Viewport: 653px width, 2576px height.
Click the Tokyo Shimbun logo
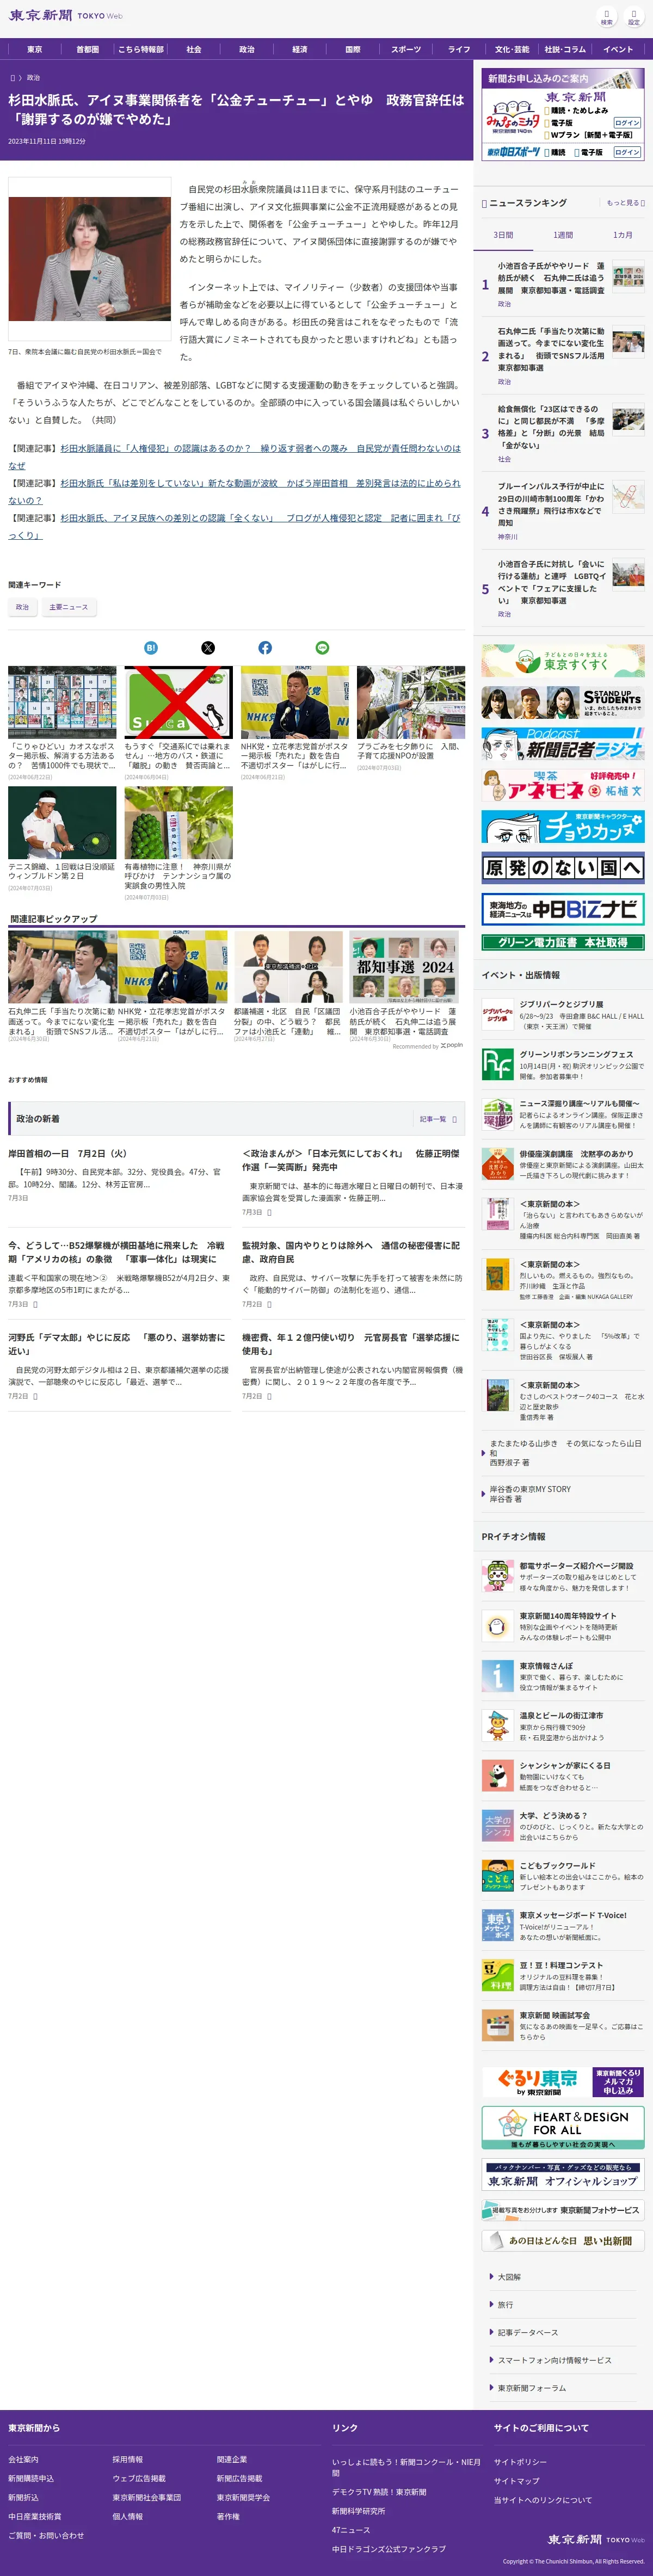click(66, 16)
